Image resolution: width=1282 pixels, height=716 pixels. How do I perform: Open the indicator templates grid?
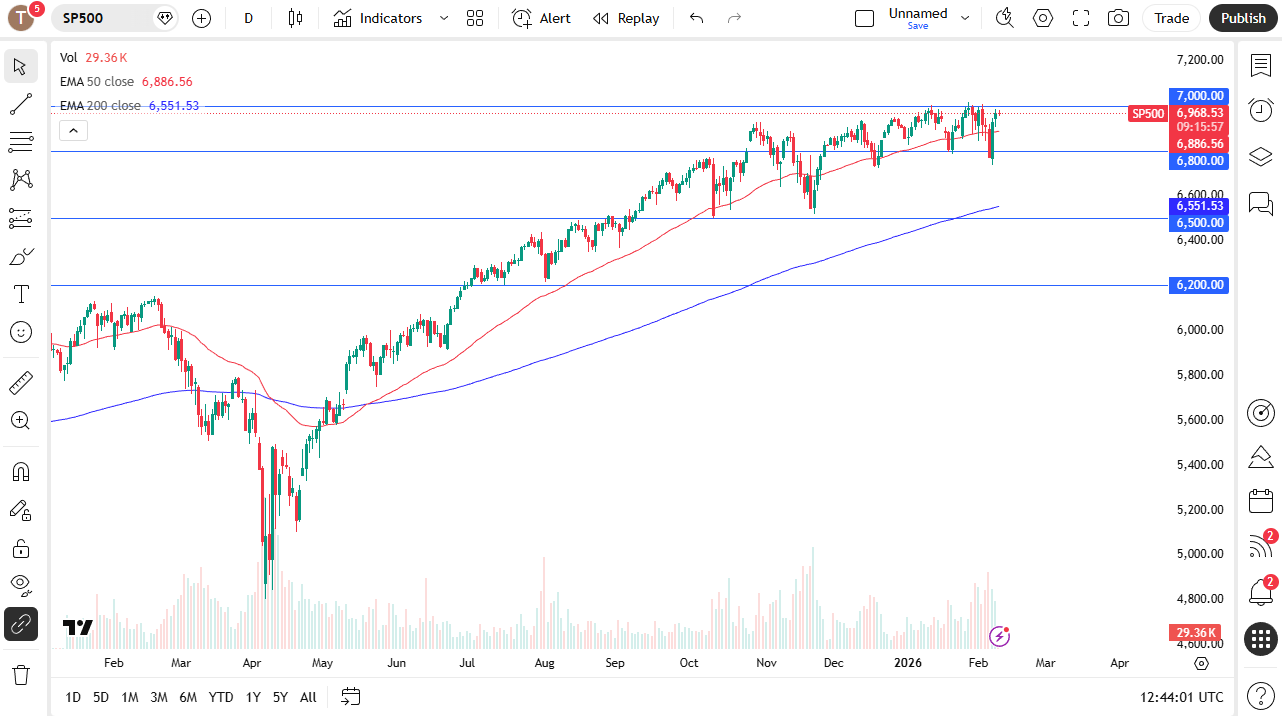click(475, 18)
